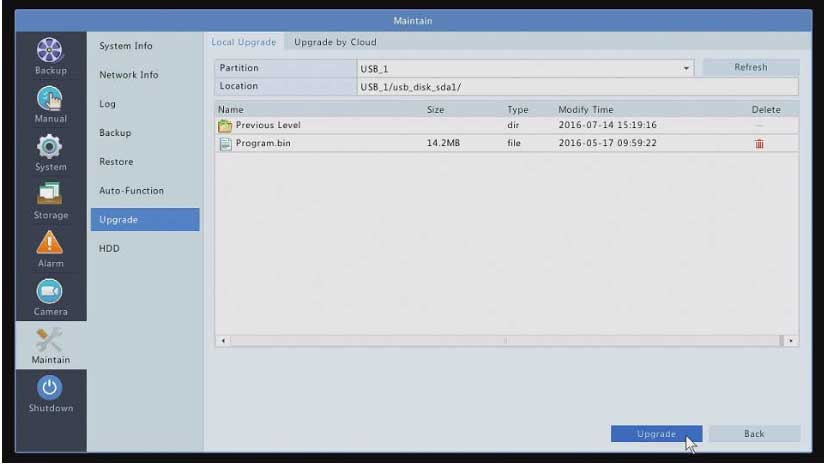Expand the Partition USB_1 dropdown
This screenshot has width=824, height=464.
pyautogui.click(x=686, y=68)
